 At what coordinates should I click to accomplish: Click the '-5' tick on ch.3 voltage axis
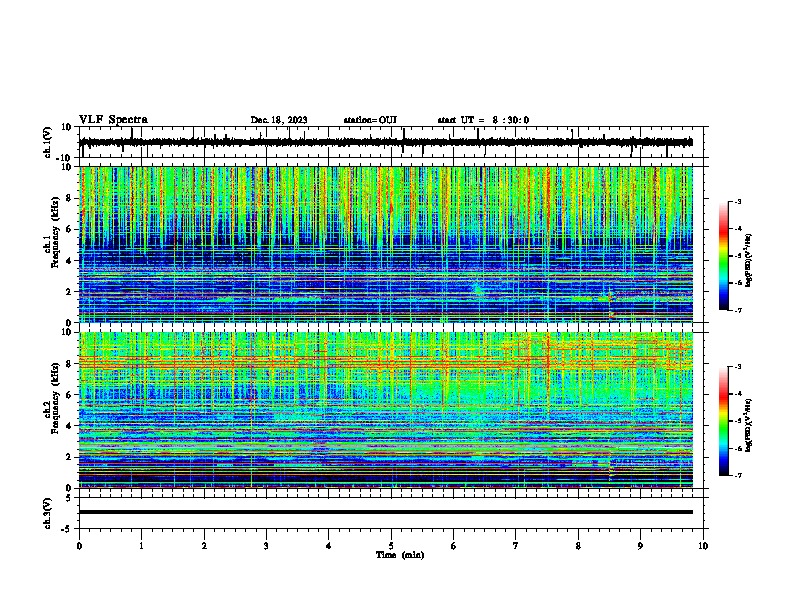click(67, 529)
